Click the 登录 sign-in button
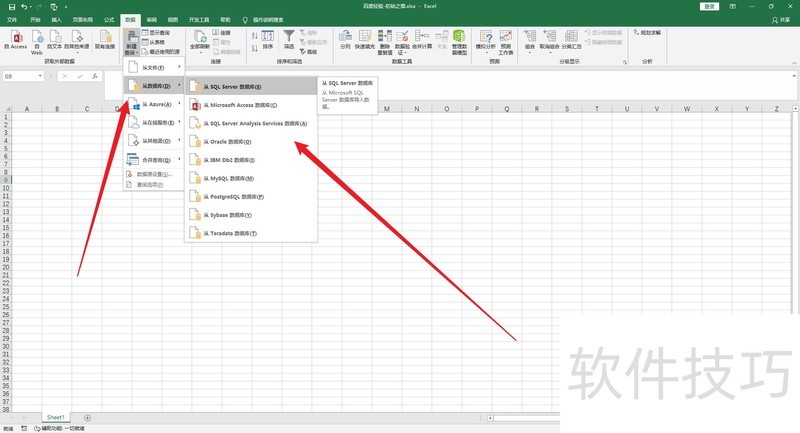This screenshot has height=433, width=800. (x=710, y=7)
